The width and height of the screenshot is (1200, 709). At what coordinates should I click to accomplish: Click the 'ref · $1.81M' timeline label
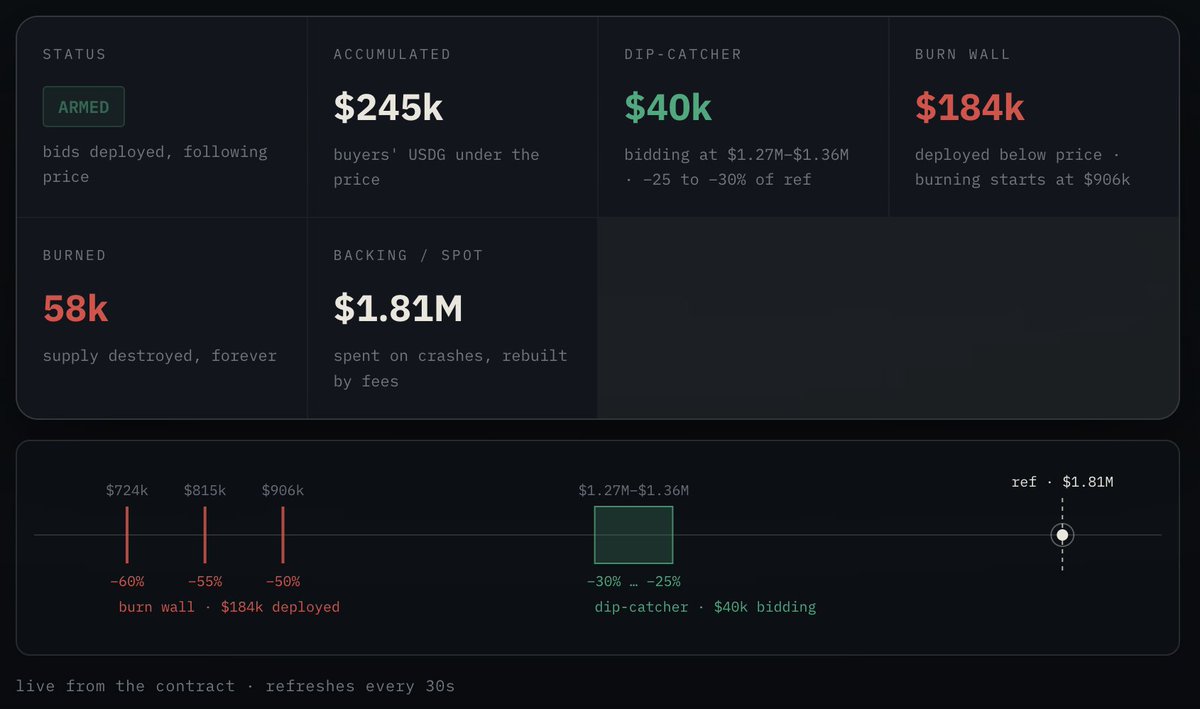(x=1062, y=482)
